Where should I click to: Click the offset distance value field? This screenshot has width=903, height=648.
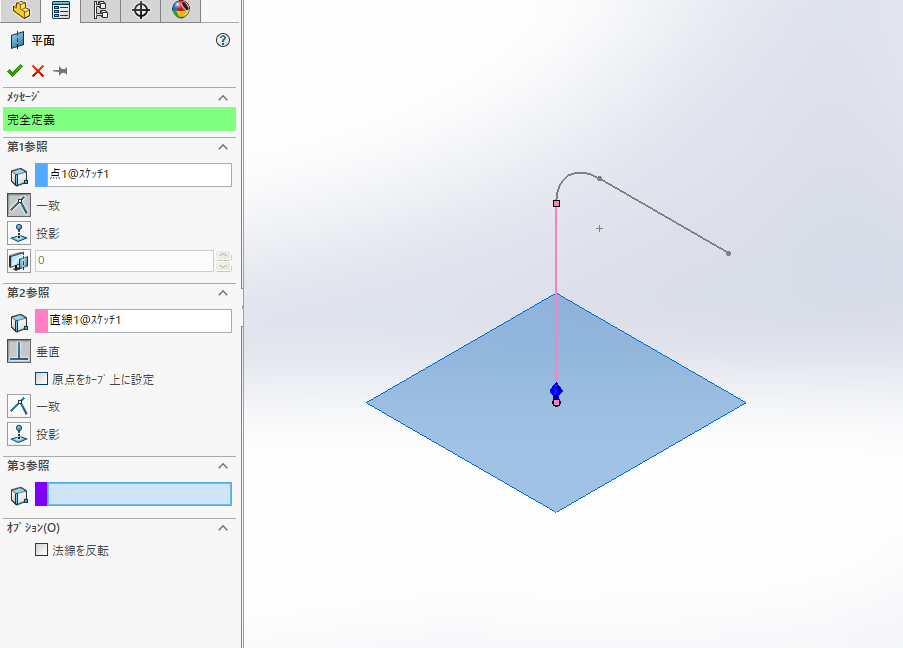[124, 261]
